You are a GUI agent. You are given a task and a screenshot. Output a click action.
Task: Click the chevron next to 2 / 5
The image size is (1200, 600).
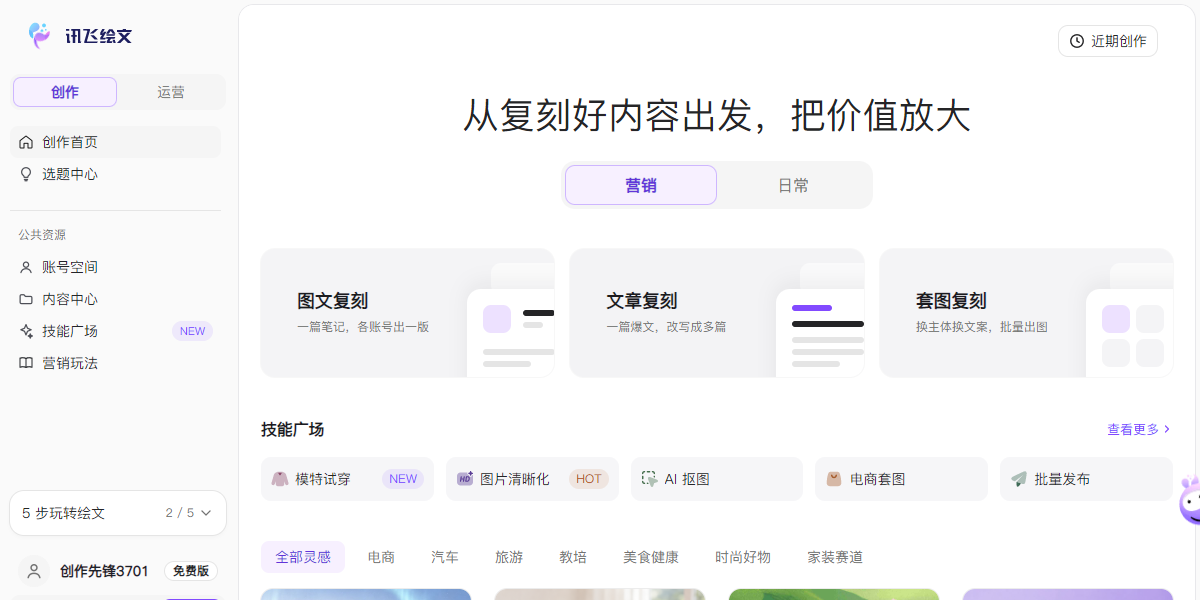[206, 513]
